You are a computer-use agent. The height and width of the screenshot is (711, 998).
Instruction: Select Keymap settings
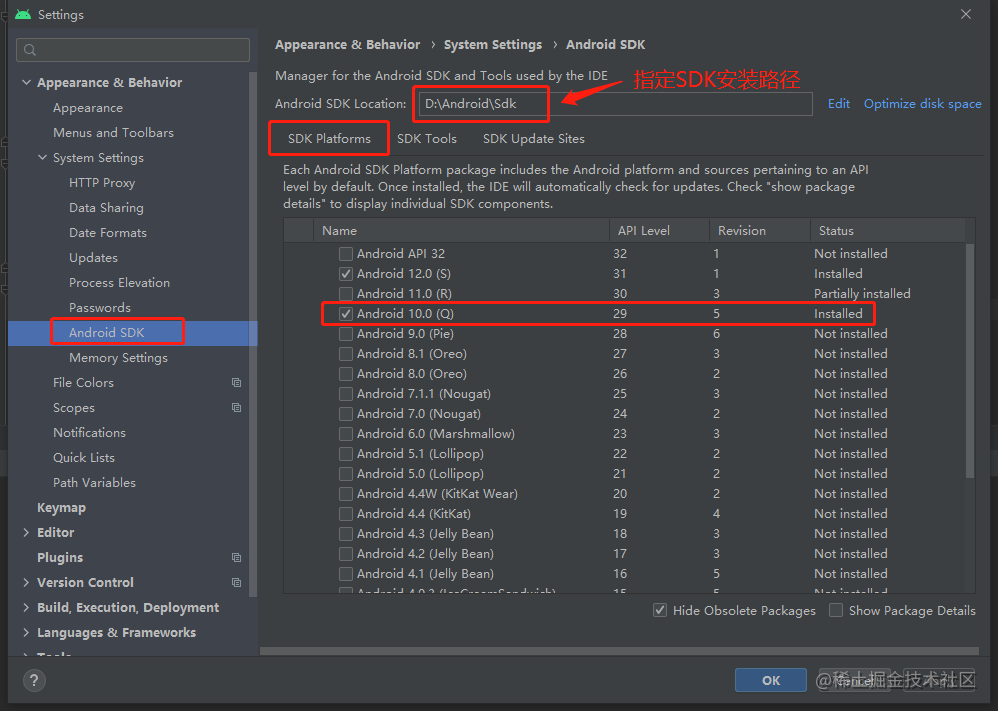(x=61, y=508)
